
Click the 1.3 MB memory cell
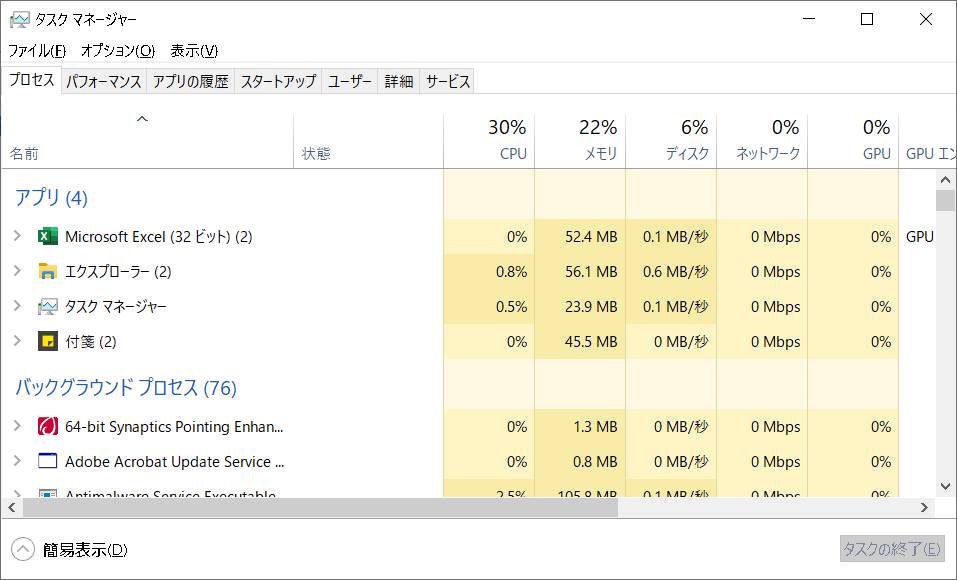tap(580, 426)
